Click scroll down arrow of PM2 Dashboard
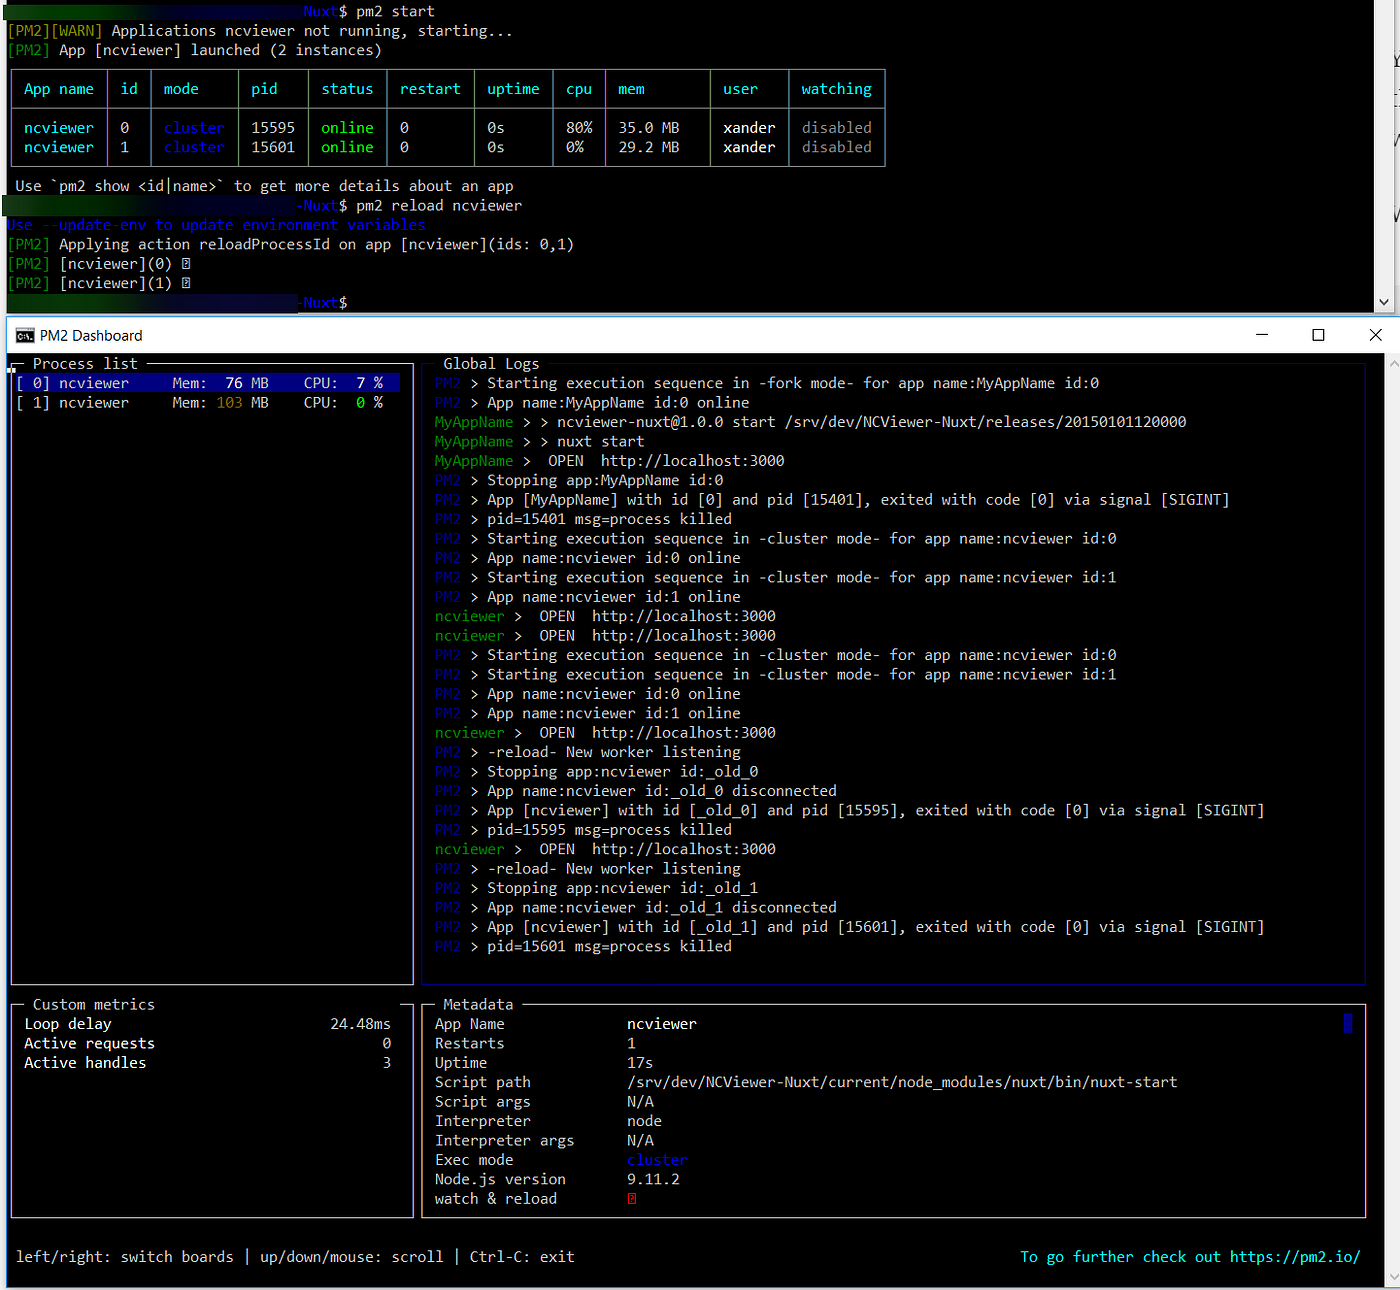1400x1290 pixels. pos(1392,1277)
